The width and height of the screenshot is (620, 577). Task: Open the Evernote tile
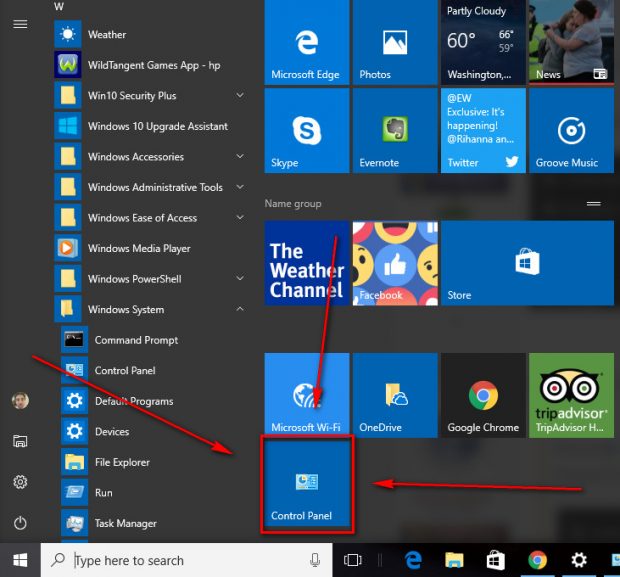(x=395, y=130)
